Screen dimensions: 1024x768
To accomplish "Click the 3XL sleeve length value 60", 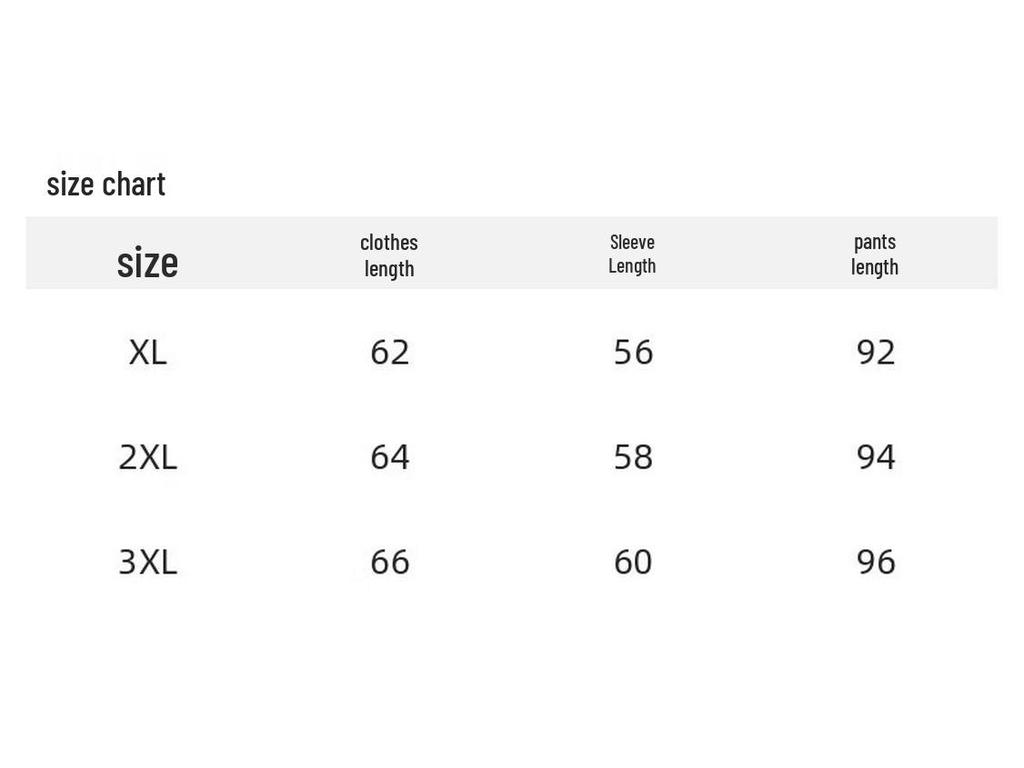I will tap(633, 562).
